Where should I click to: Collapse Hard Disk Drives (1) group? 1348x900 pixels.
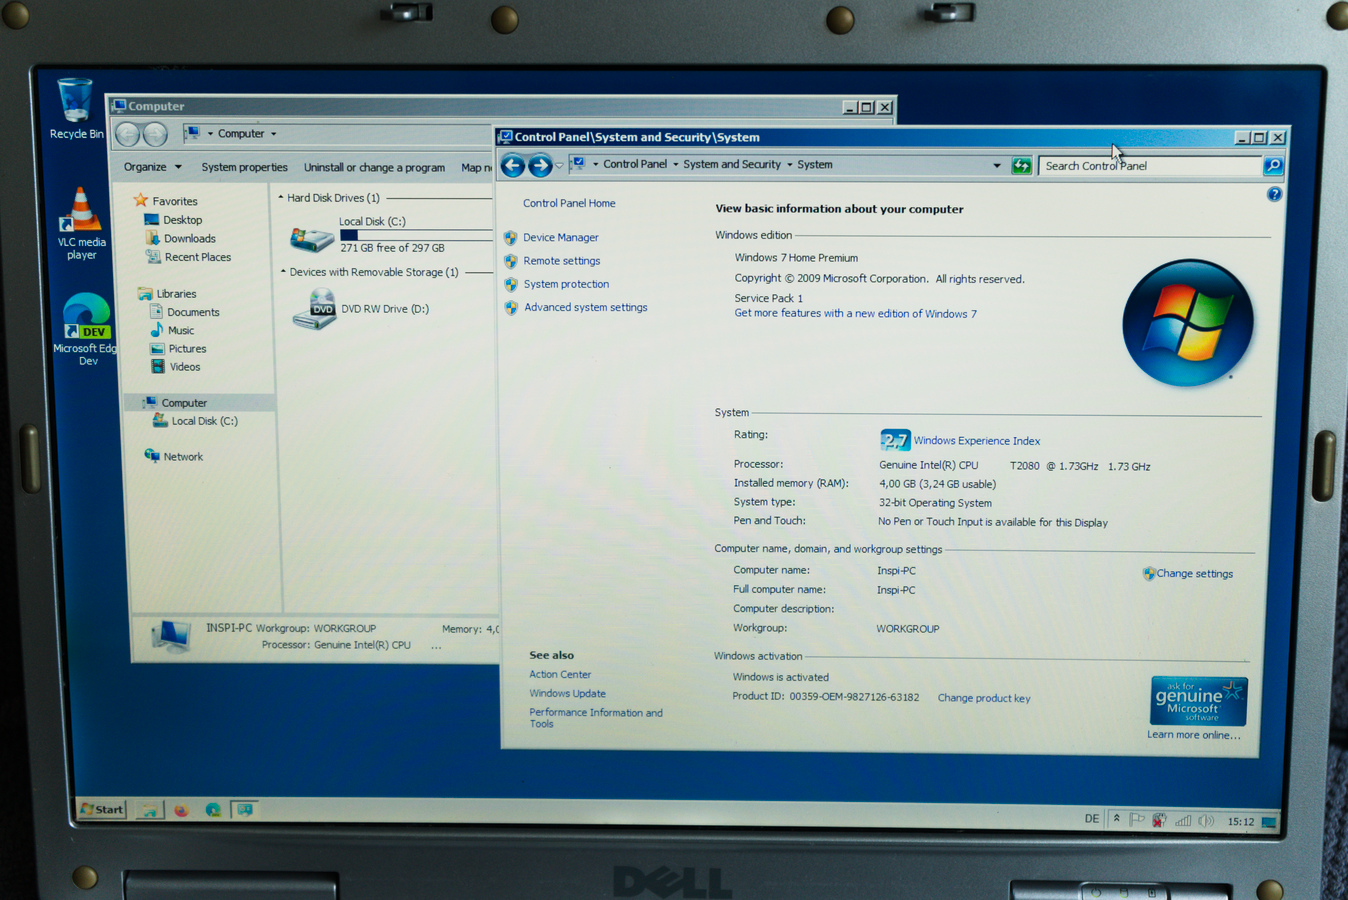[281, 198]
